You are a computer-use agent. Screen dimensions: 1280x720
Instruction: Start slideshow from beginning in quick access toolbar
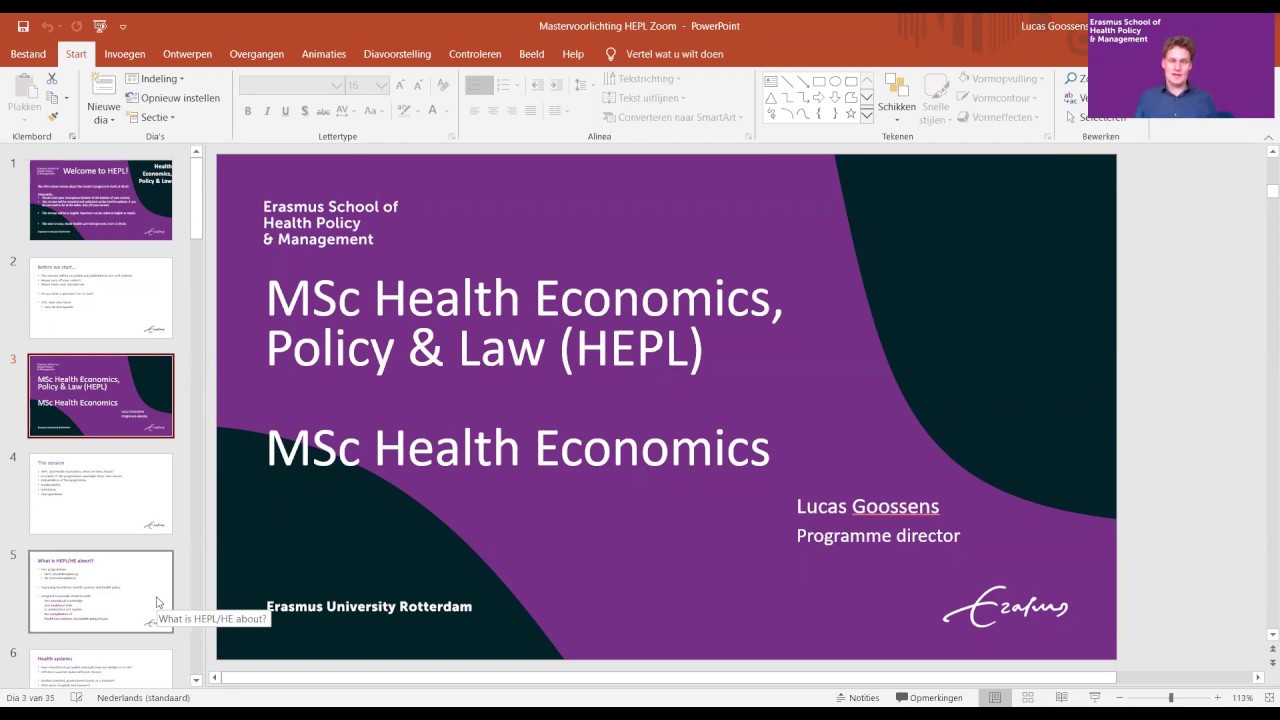coord(100,26)
